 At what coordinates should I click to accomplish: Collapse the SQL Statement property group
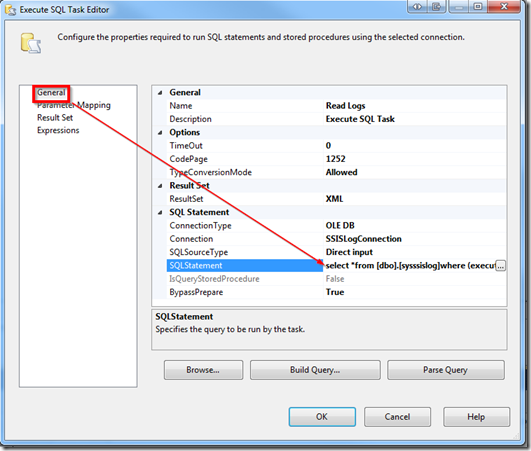[x=160, y=212]
